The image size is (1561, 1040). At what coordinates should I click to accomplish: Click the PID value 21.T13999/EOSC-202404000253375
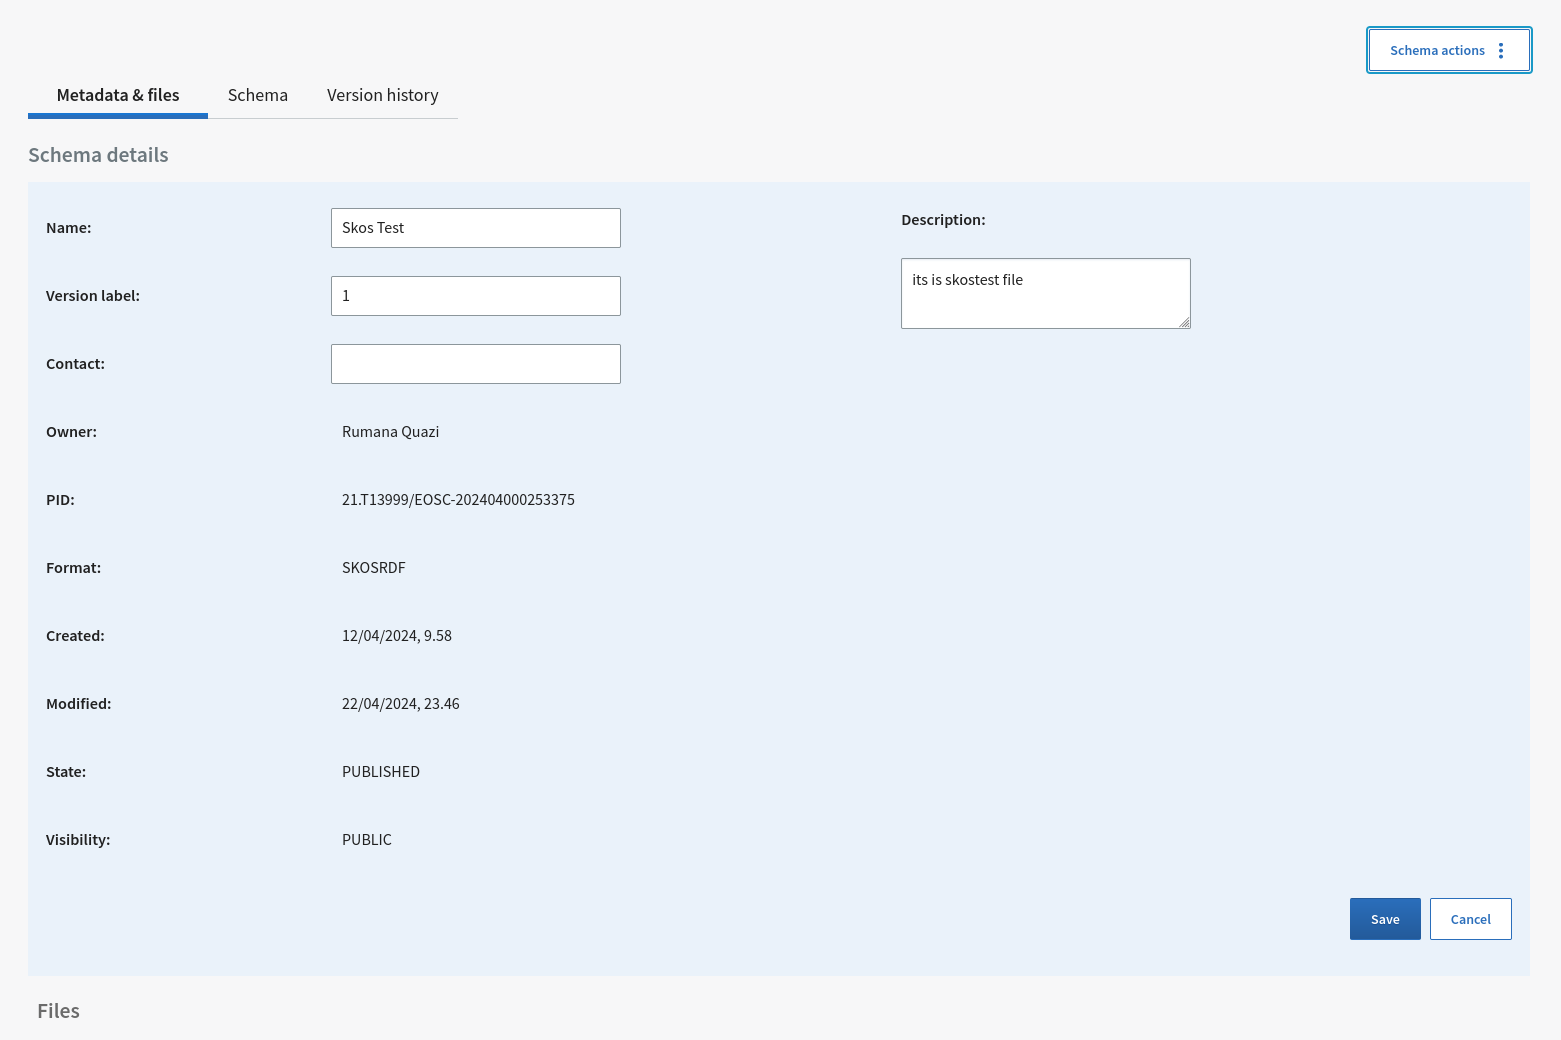(458, 500)
